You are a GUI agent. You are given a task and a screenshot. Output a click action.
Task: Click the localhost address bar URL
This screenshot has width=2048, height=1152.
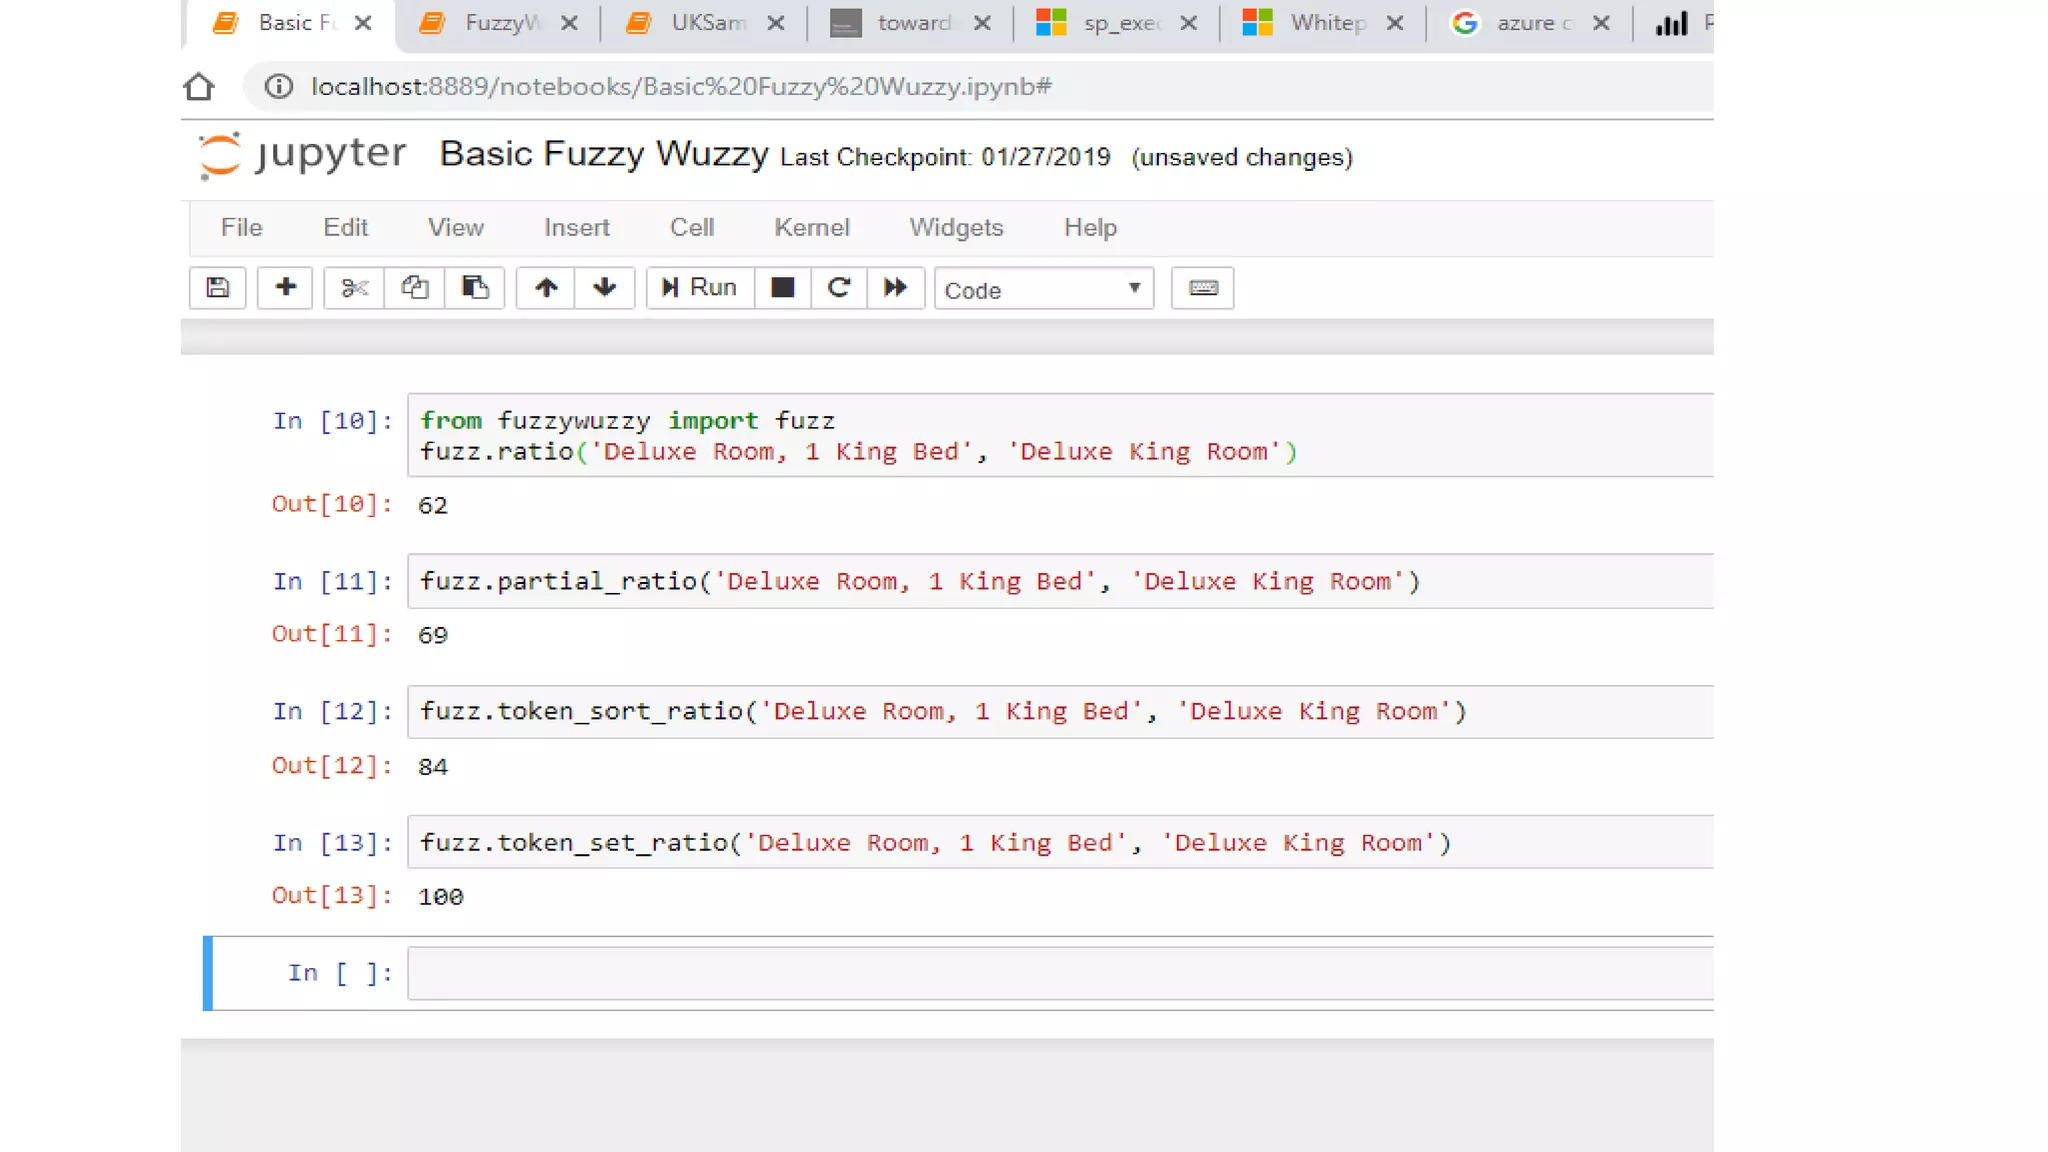pyautogui.click(x=681, y=87)
